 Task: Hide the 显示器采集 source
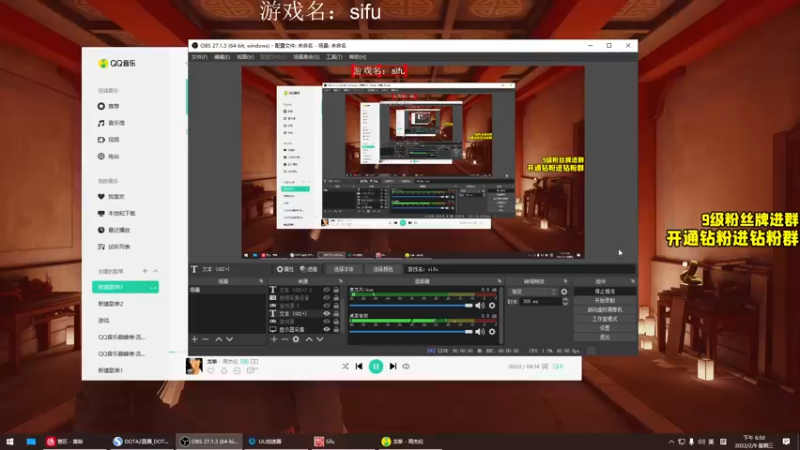(327, 330)
